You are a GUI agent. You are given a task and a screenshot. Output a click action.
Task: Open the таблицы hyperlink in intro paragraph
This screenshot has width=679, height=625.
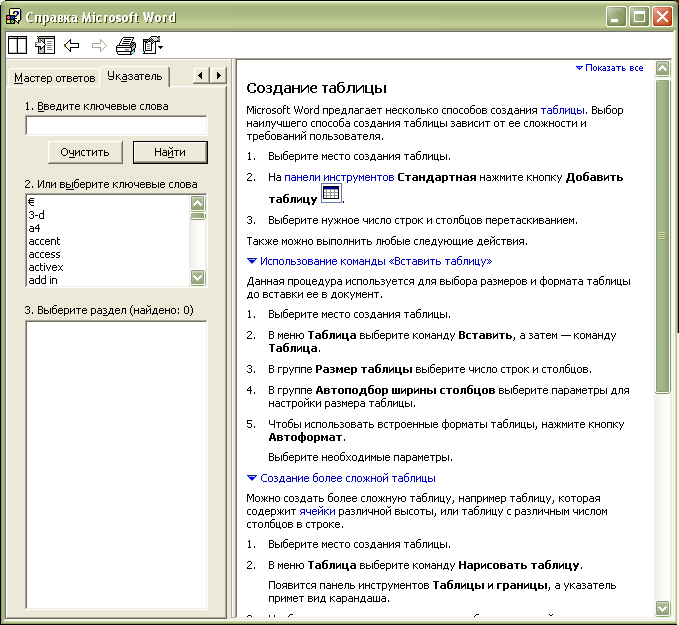click(562, 110)
